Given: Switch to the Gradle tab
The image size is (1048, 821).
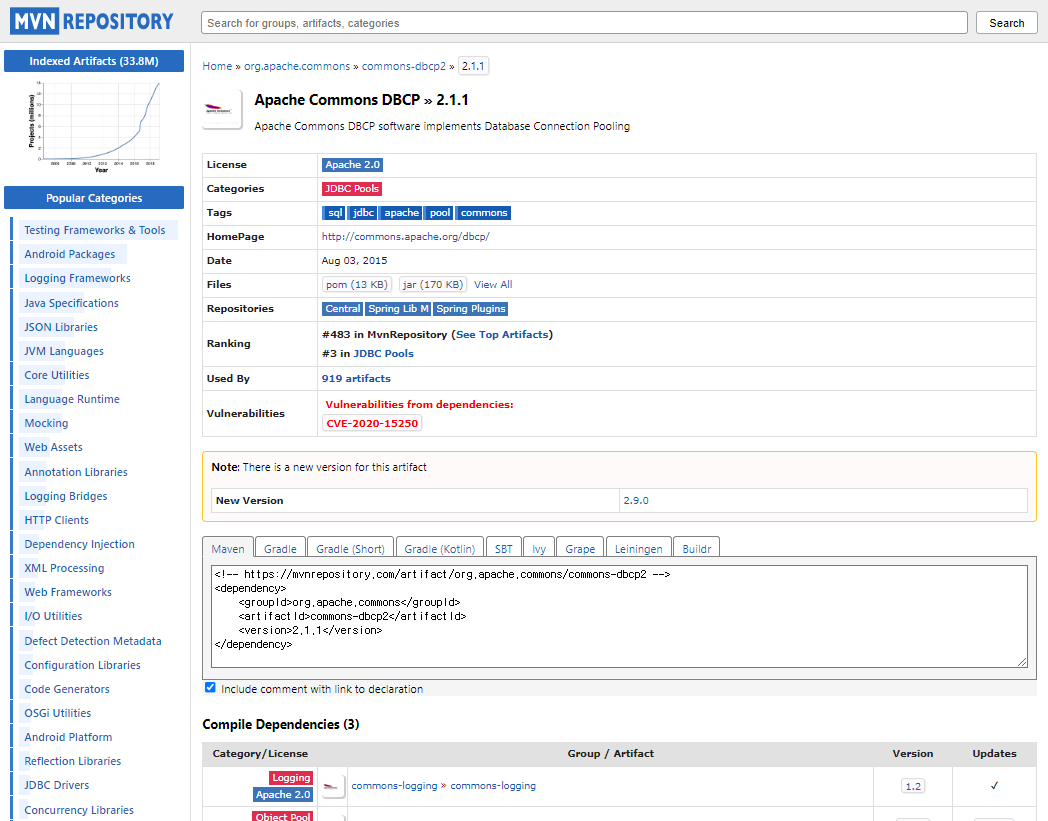Looking at the screenshot, I should pos(280,548).
